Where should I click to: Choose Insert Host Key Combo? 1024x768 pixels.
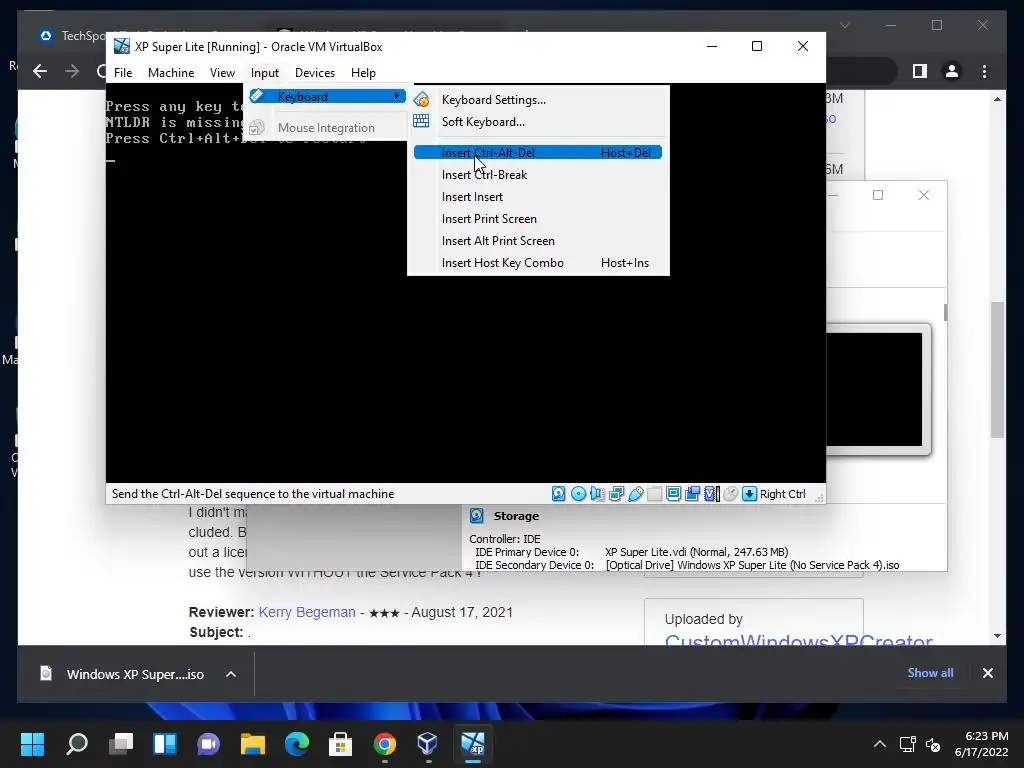coord(538,263)
